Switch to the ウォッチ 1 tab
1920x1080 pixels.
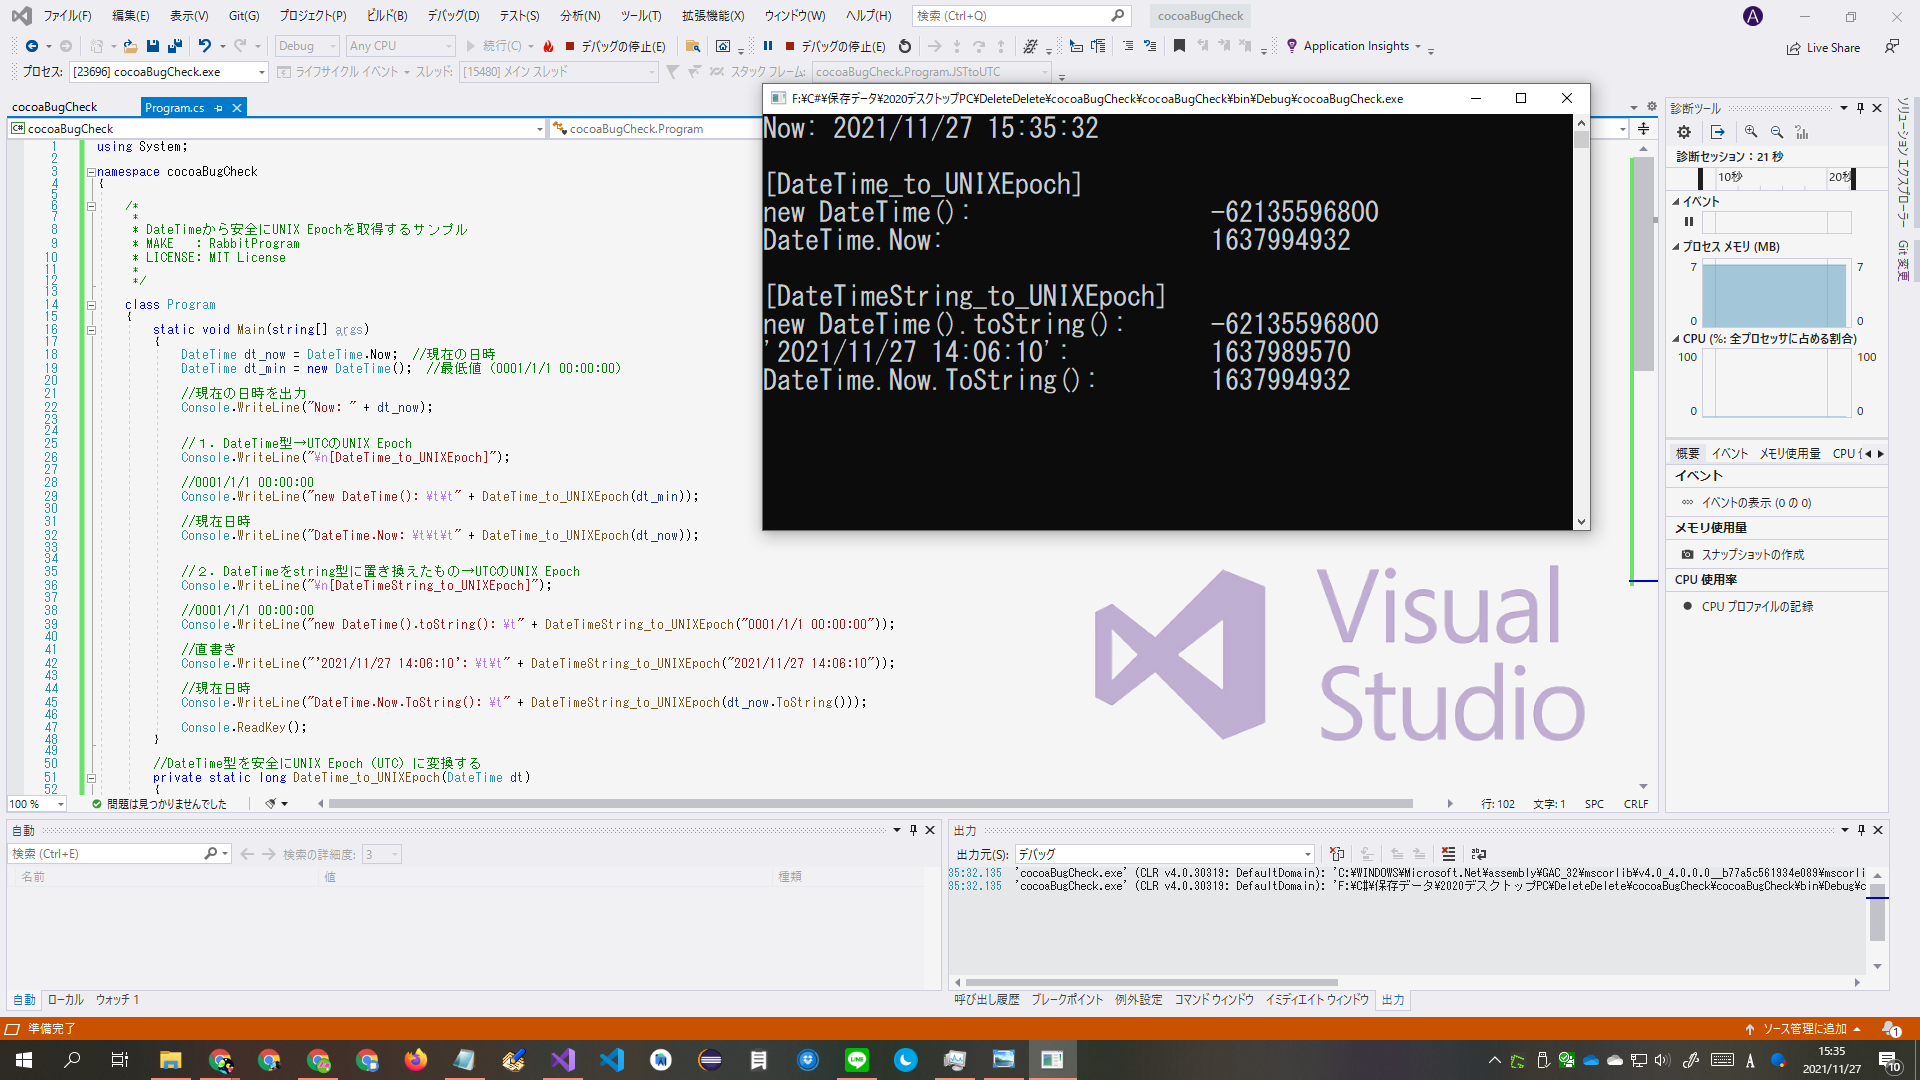coord(117,999)
